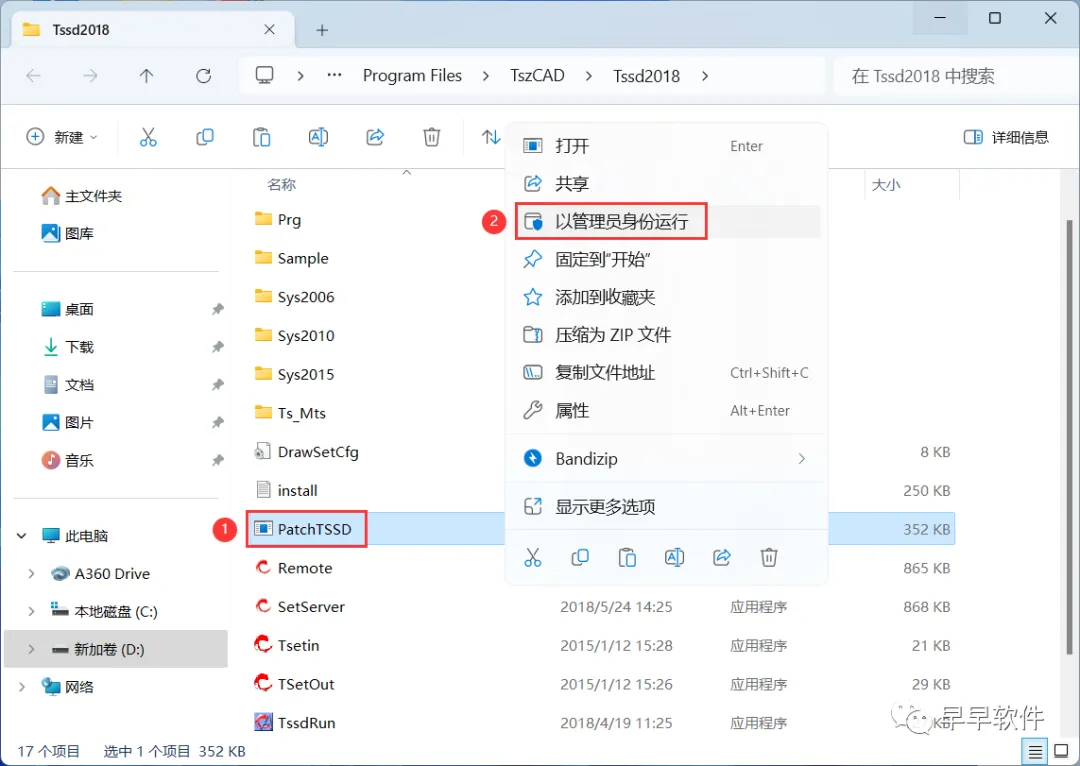Choose 属性 in the context menu
The height and width of the screenshot is (766, 1080).
pos(666,411)
